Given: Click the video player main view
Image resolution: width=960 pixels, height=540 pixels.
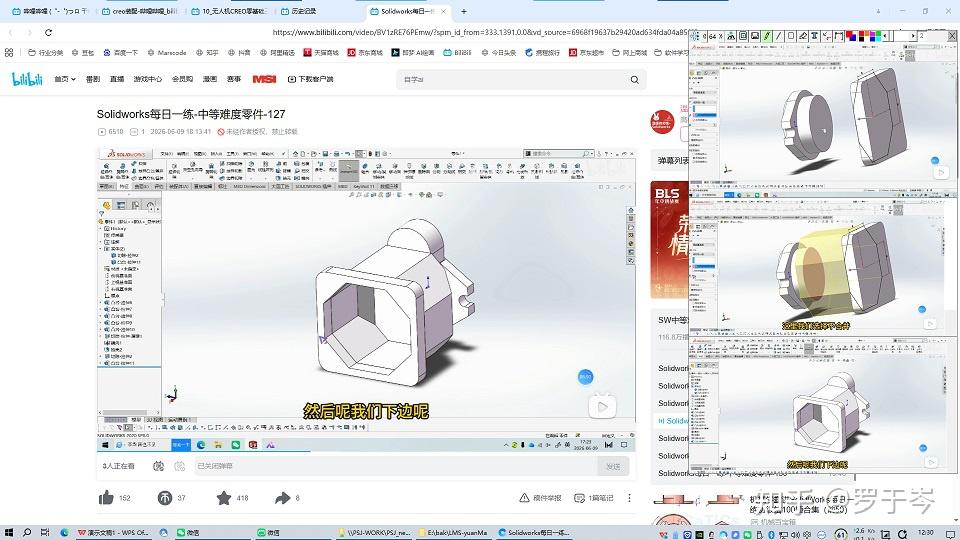Looking at the screenshot, I should click(366, 299).
